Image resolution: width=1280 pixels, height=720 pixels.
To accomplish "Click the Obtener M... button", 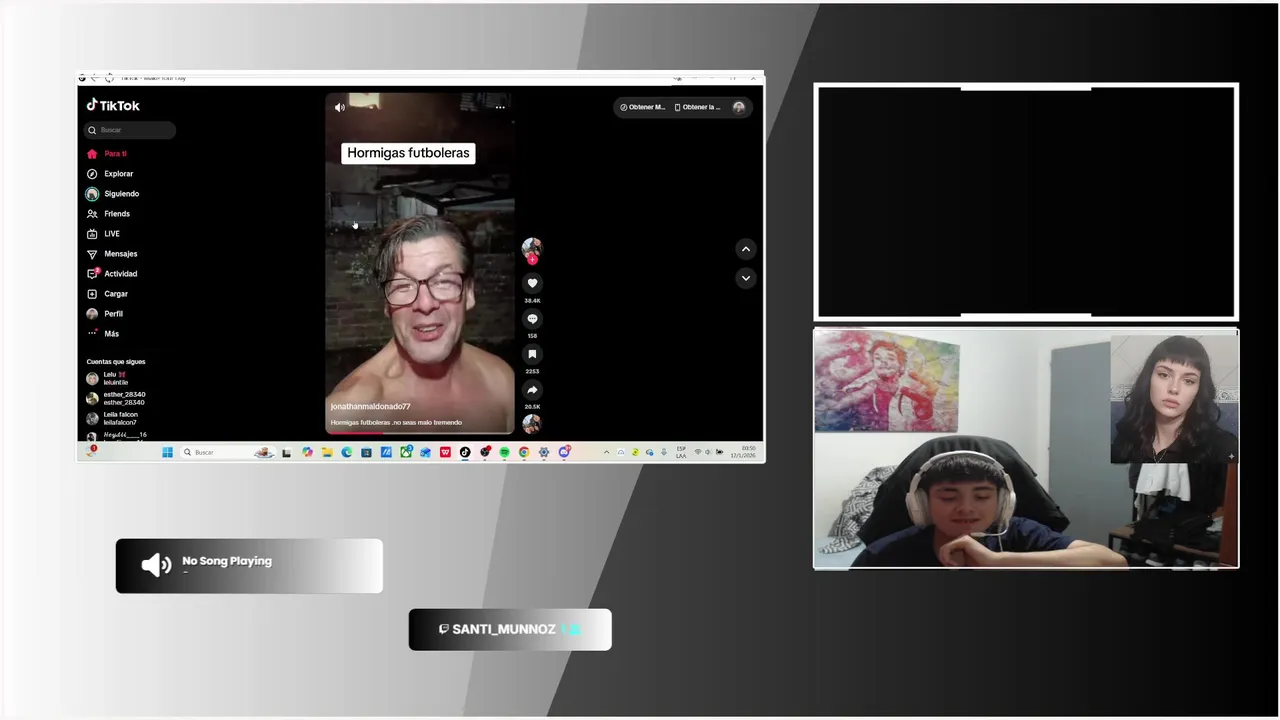I will [x=642, y=107].
